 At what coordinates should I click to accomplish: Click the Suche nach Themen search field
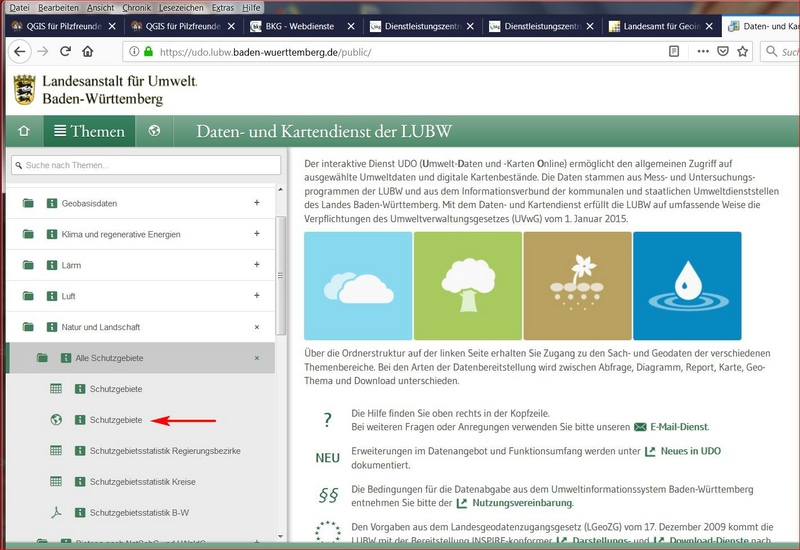[x=146, y=165]
